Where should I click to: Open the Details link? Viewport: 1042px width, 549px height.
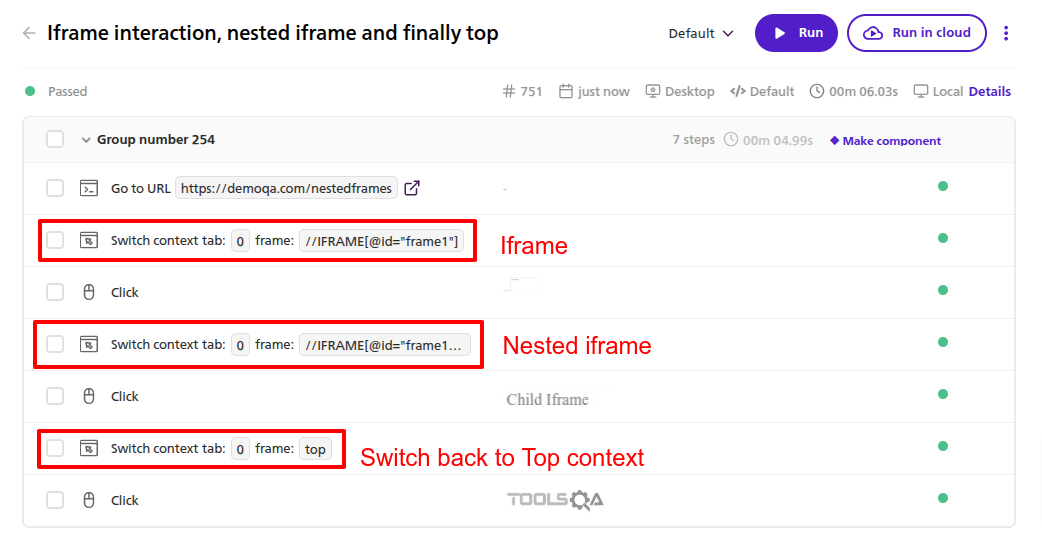(x=990, y=91)
